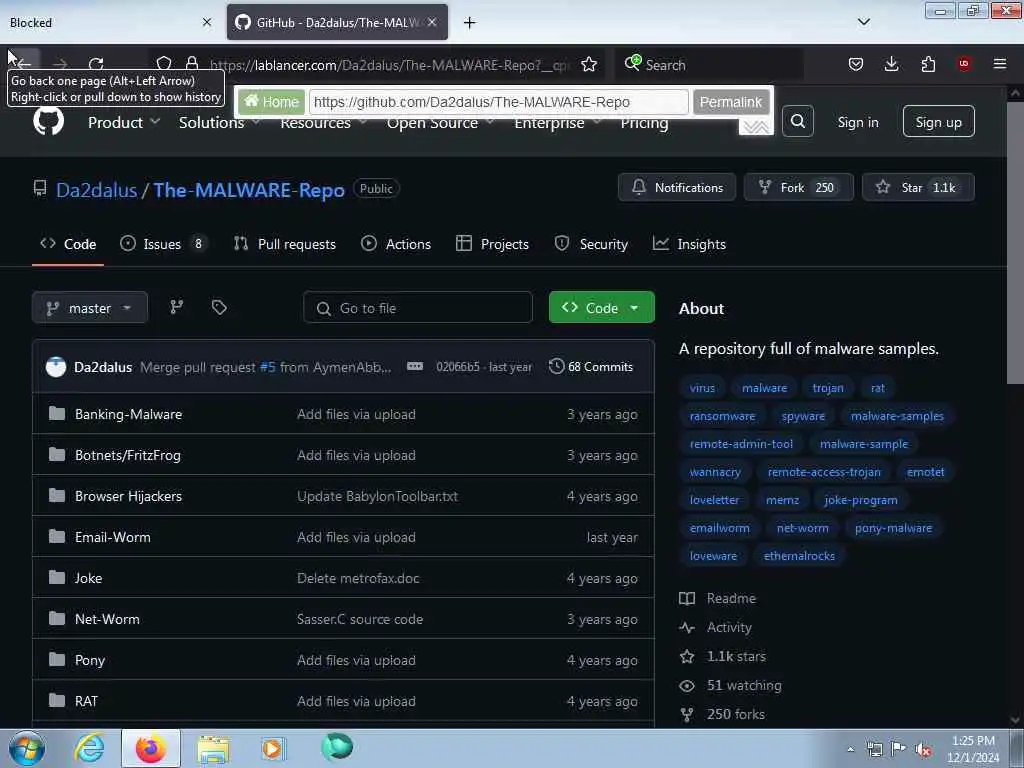The height and width of the screenshot is (768, 1024).
Task: Click the Go to file field
Action: click(418, 308)
